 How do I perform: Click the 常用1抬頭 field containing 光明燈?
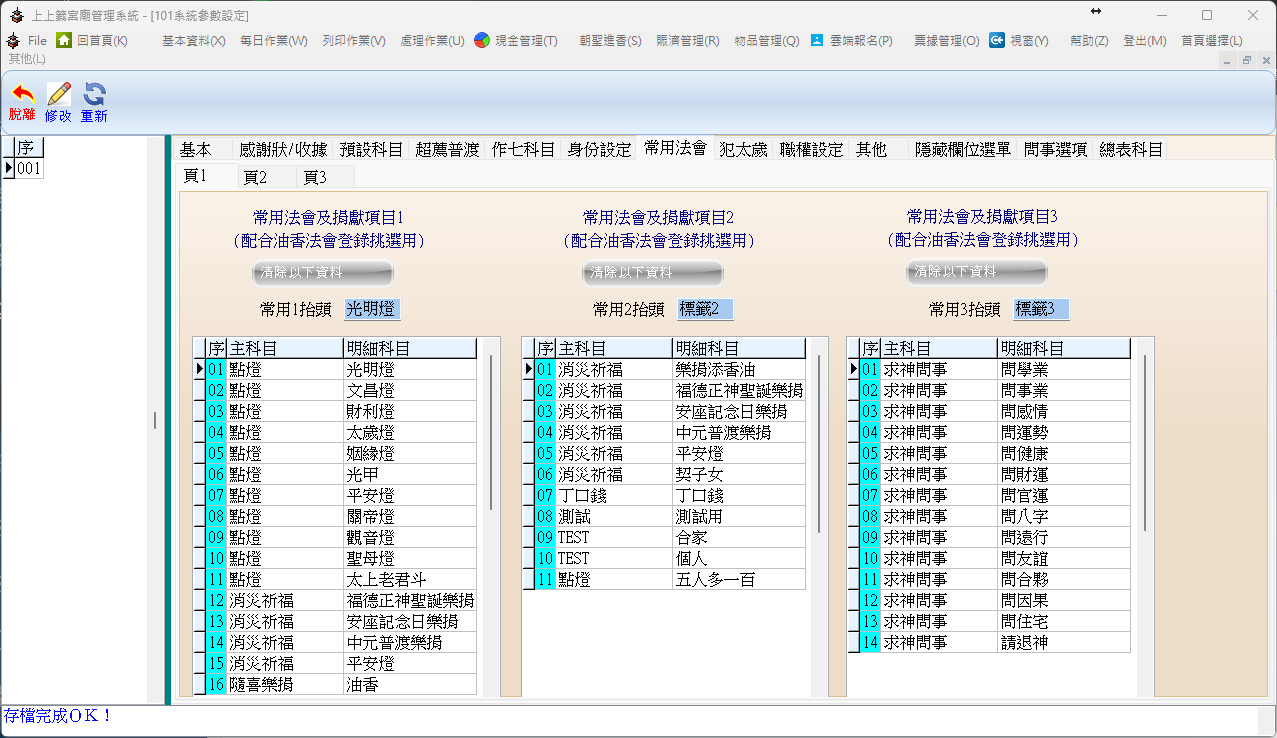click(372, 310)
